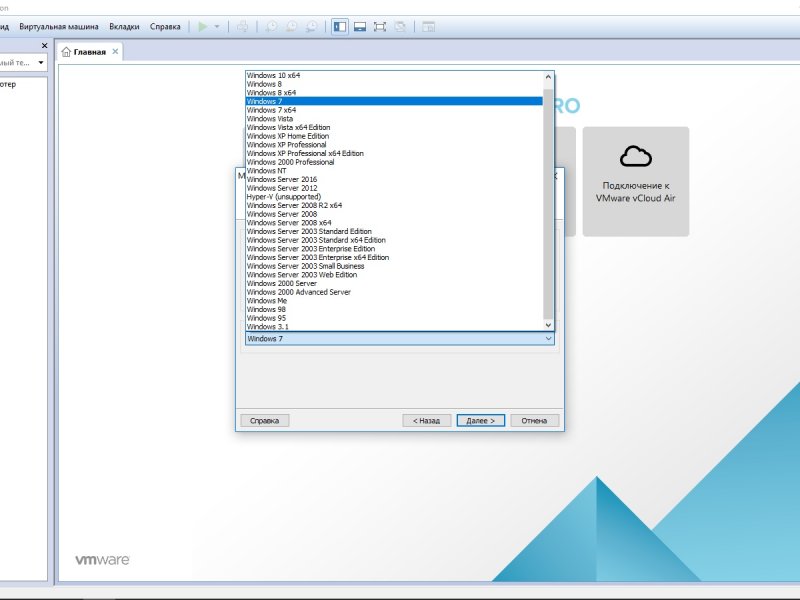
Task: Select Windows 10 x64 in the list
Action: pos(394,76)
